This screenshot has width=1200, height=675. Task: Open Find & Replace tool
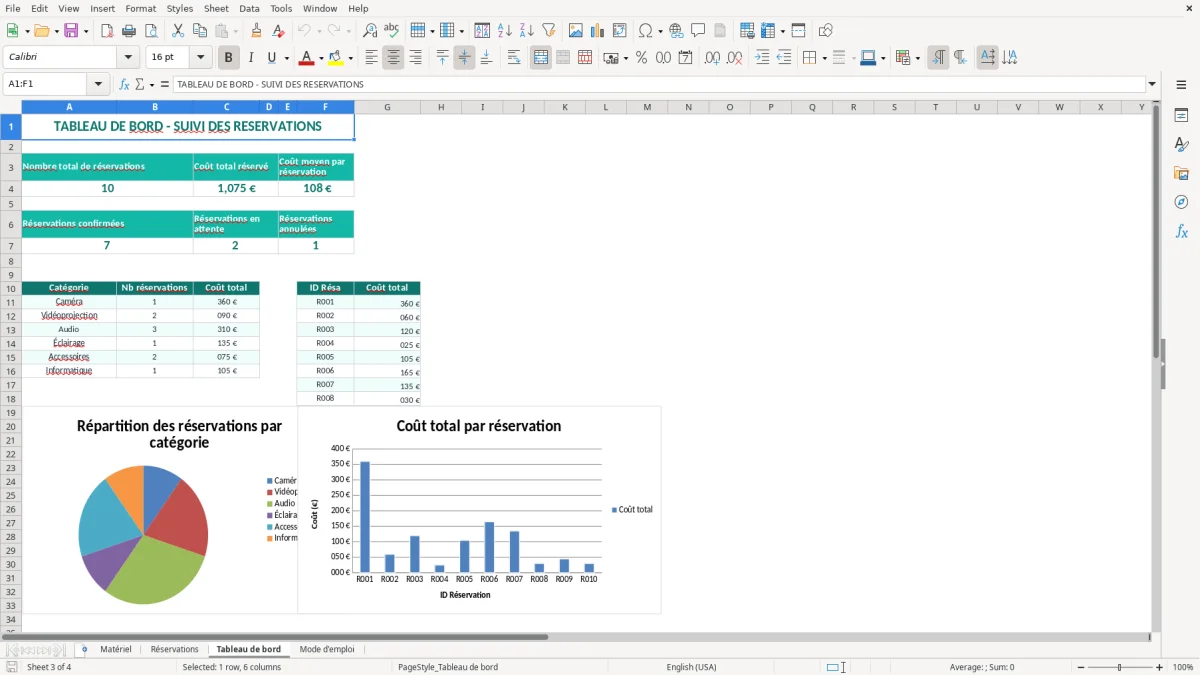pyautogui.click(x=370, y=31)
